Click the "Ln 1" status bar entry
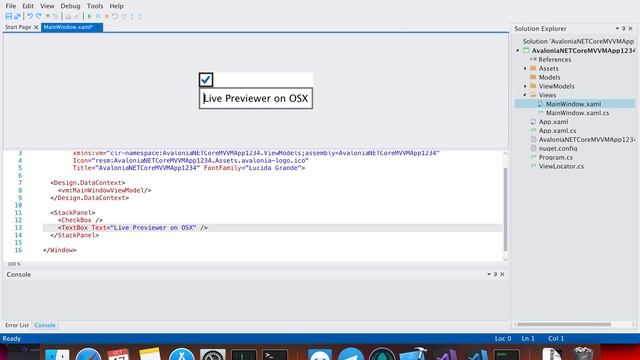640x360 pixels. 528,338
